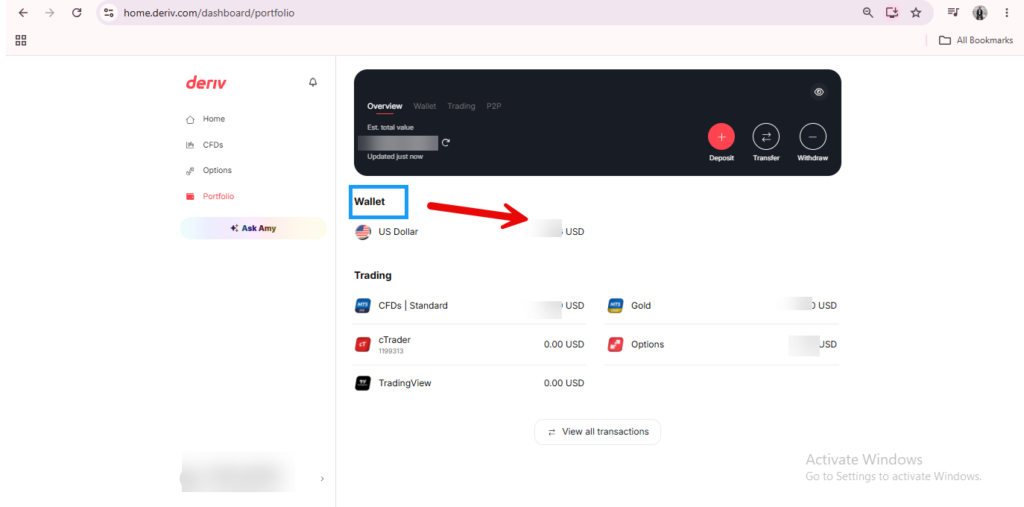Click the cTrader ID 1199313
1024x507 pixels.
(x=391, y=351)
